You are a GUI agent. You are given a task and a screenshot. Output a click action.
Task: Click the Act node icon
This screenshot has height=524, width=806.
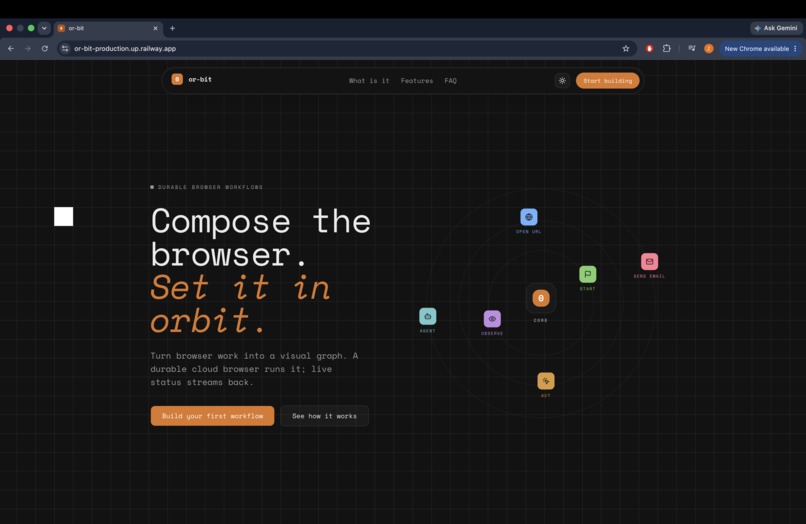546,381
